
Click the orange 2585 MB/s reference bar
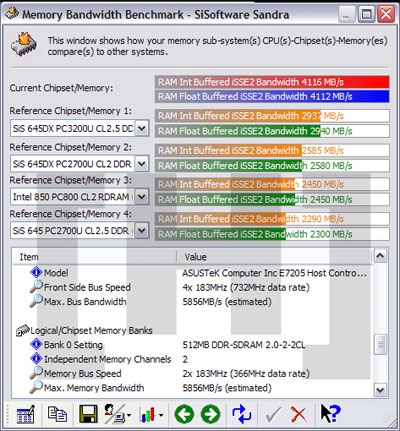[x=272, y=150]
